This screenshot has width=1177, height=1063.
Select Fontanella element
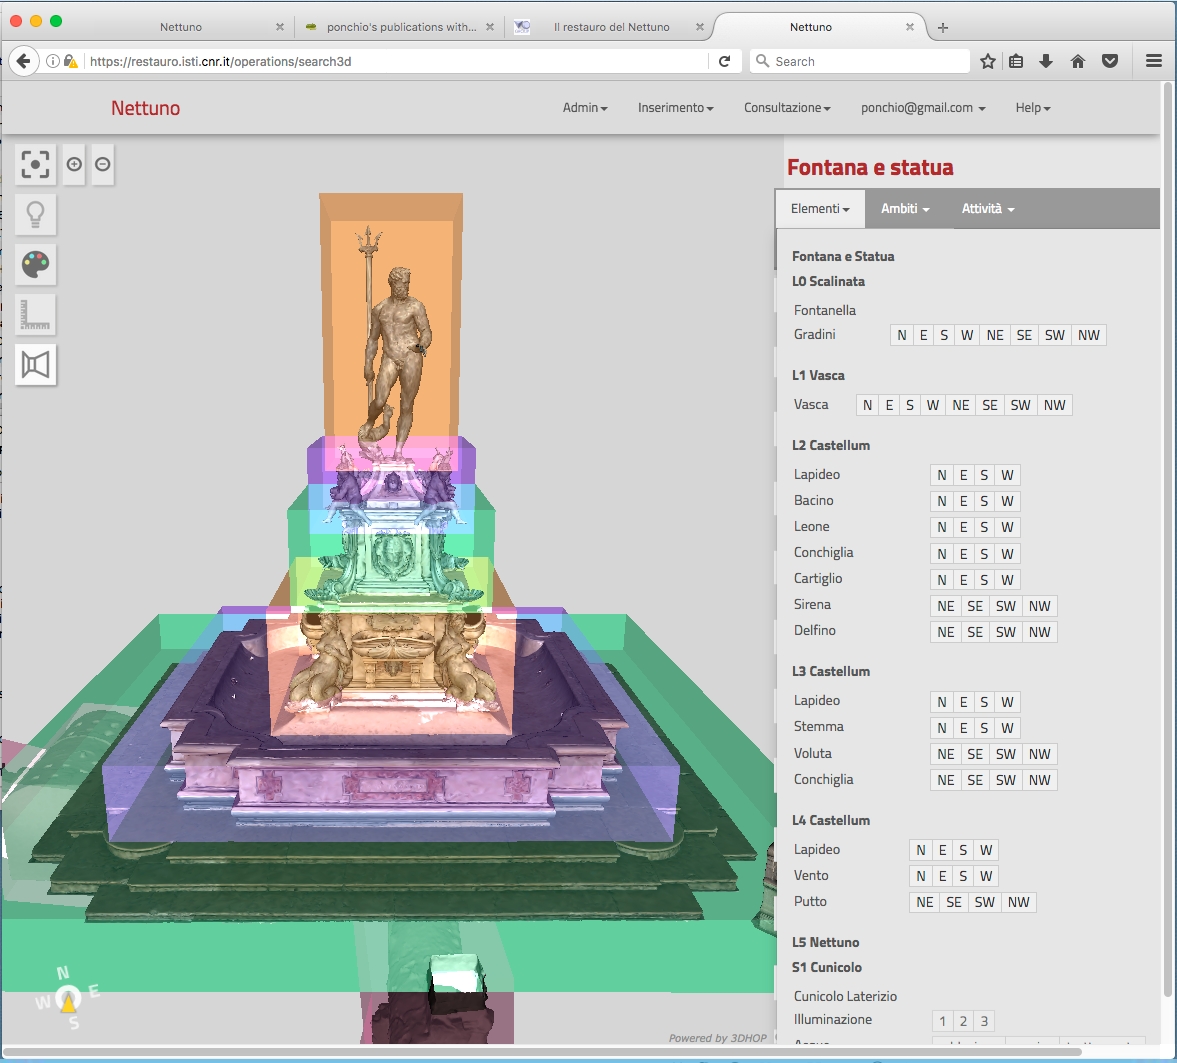click(x=824, y=310)
